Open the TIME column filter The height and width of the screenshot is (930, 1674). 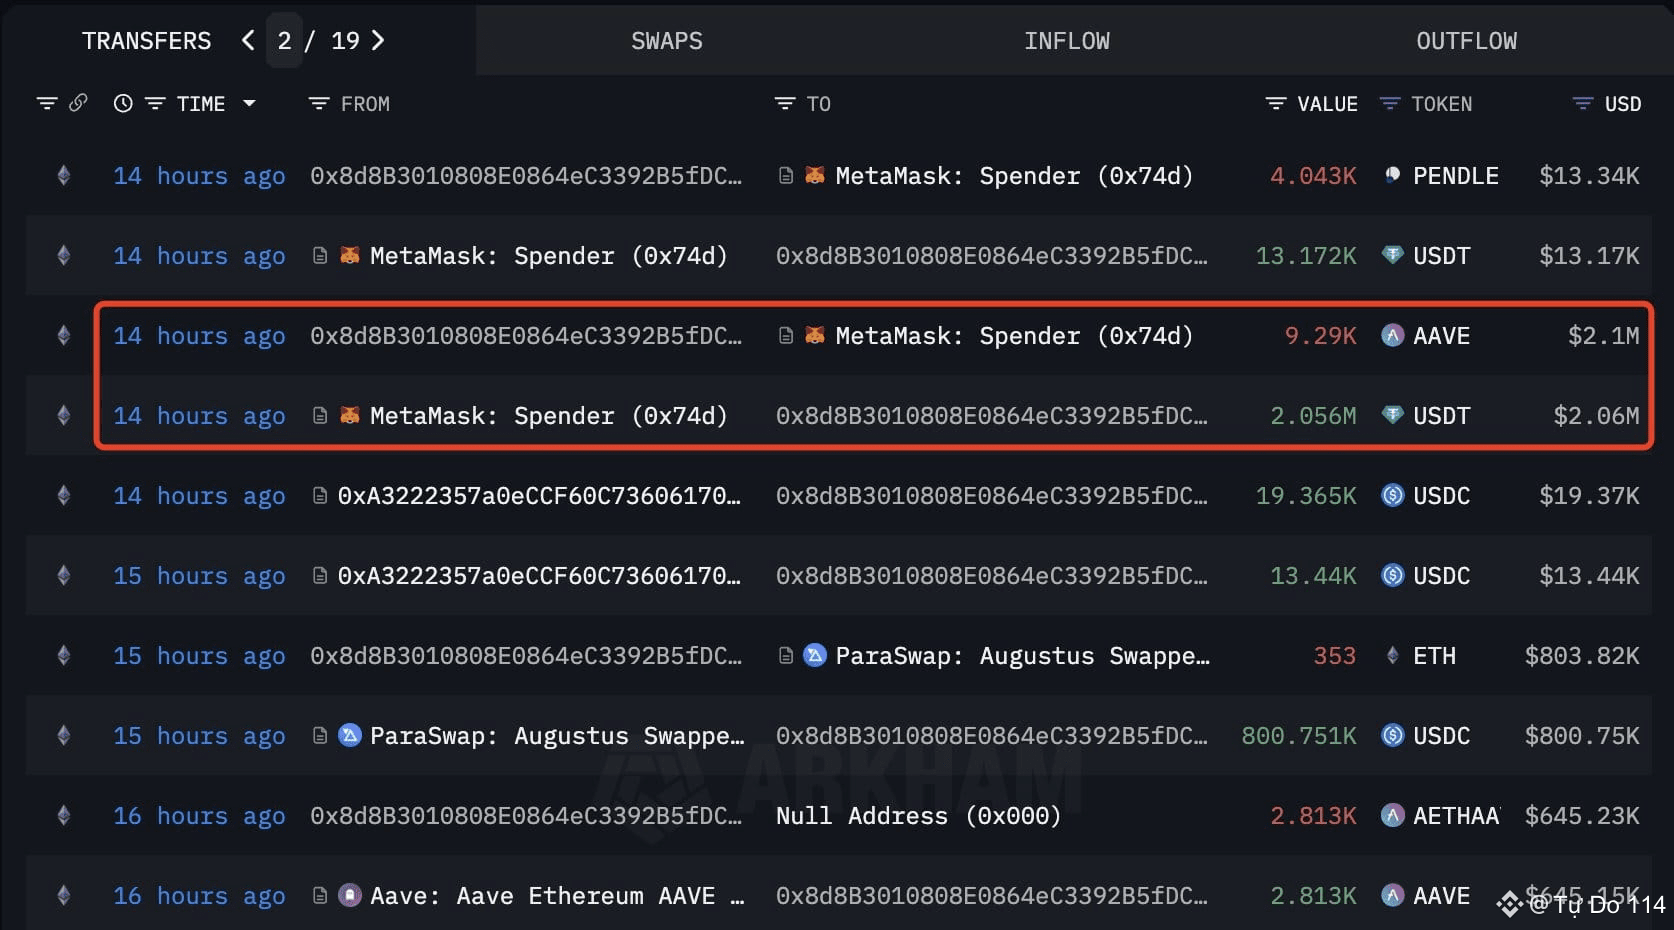pos(155,103)
